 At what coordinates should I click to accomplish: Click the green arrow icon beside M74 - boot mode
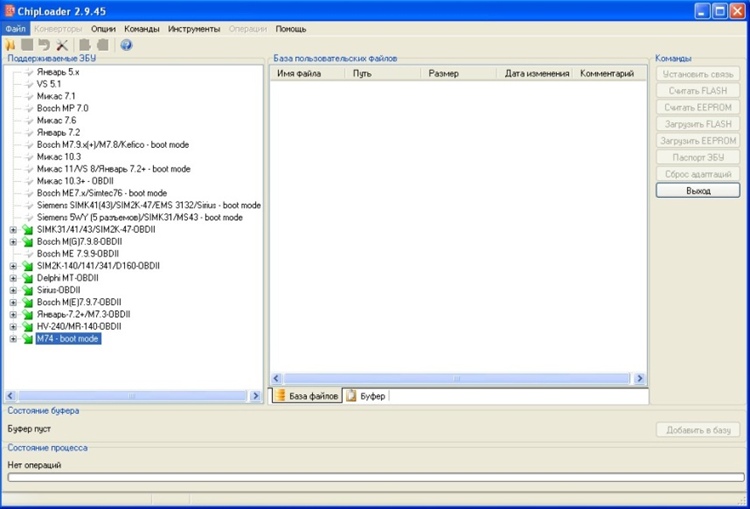tap(27, 339)
